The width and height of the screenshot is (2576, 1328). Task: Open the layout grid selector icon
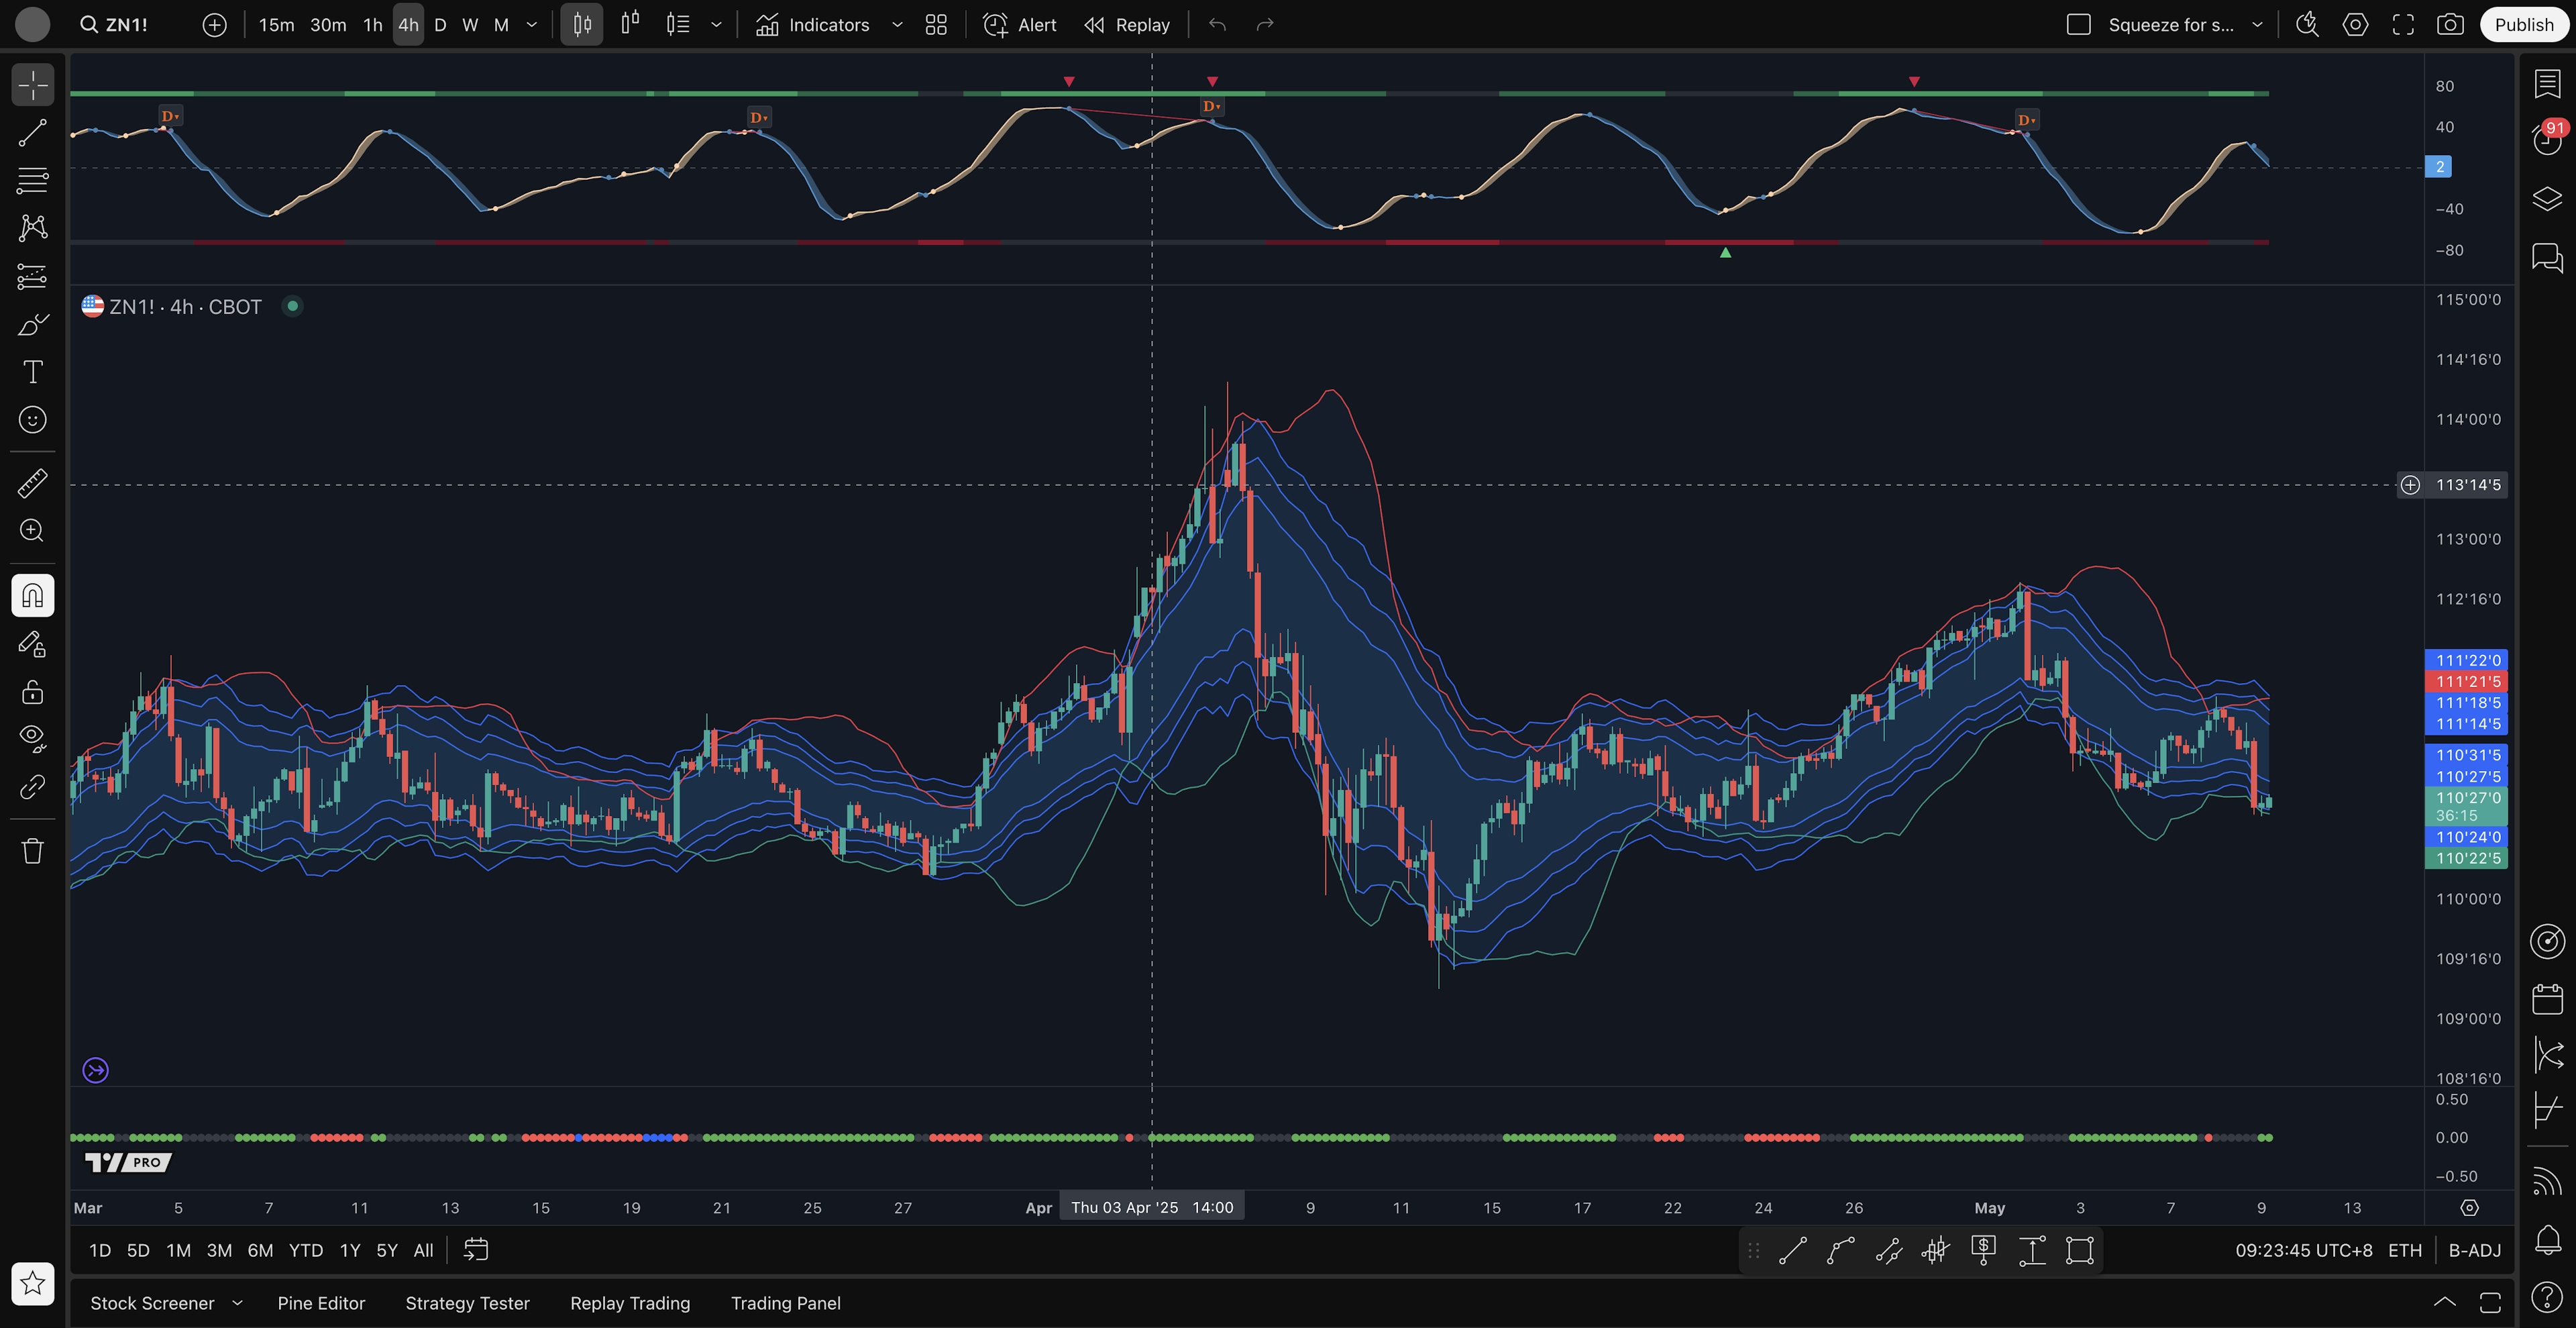(x=936, y=25)
